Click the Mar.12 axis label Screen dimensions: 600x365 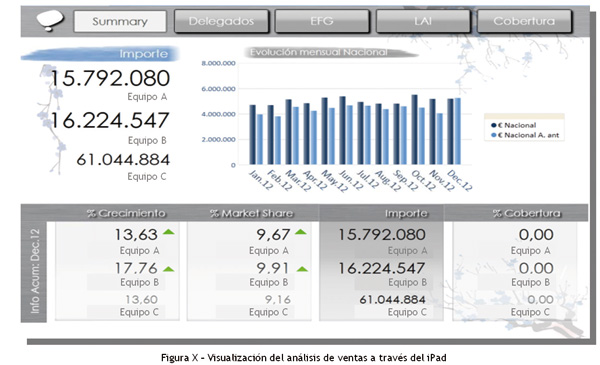click(298, 180)
